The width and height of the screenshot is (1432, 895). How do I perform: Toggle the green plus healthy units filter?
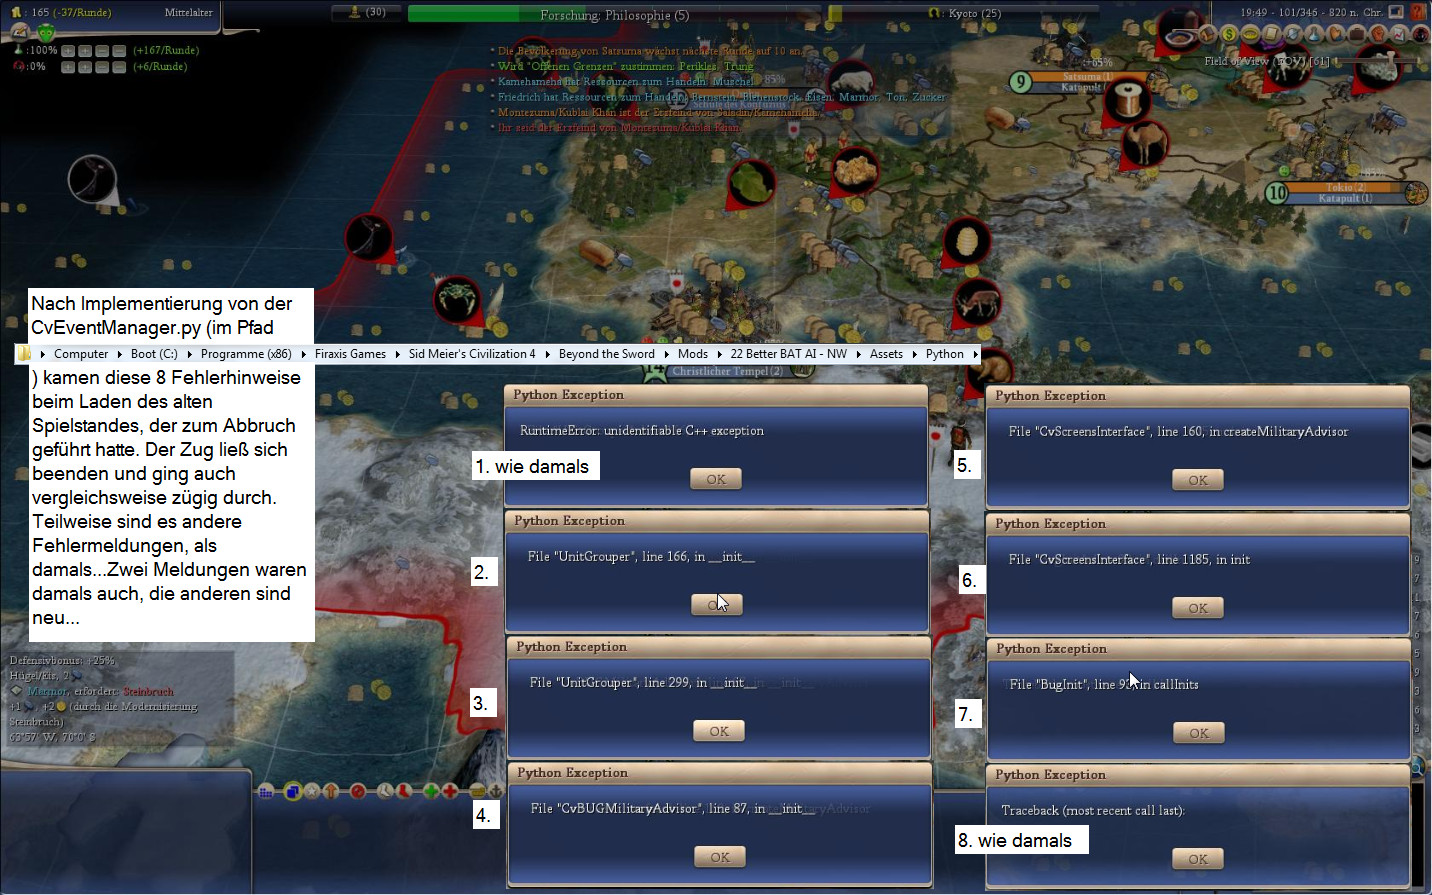tap(430, 791)
